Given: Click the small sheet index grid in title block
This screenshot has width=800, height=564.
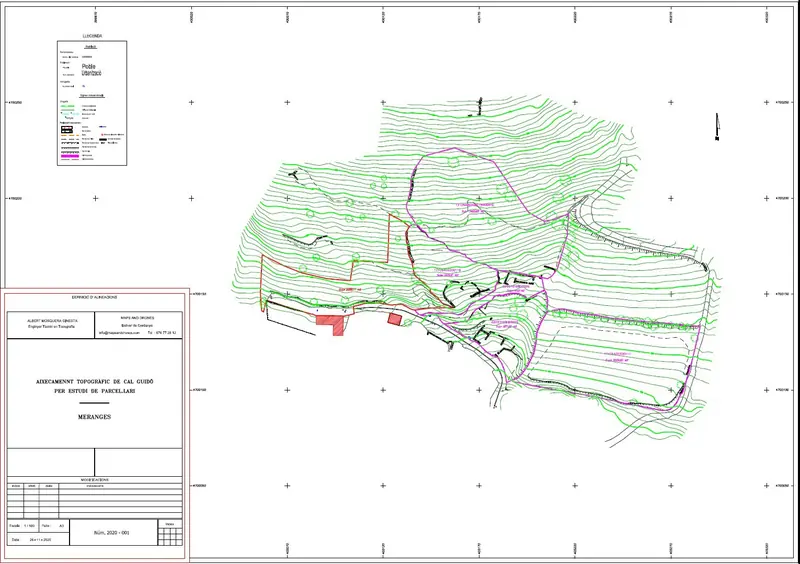Looking at the screenshot, I should pos(170,536).
